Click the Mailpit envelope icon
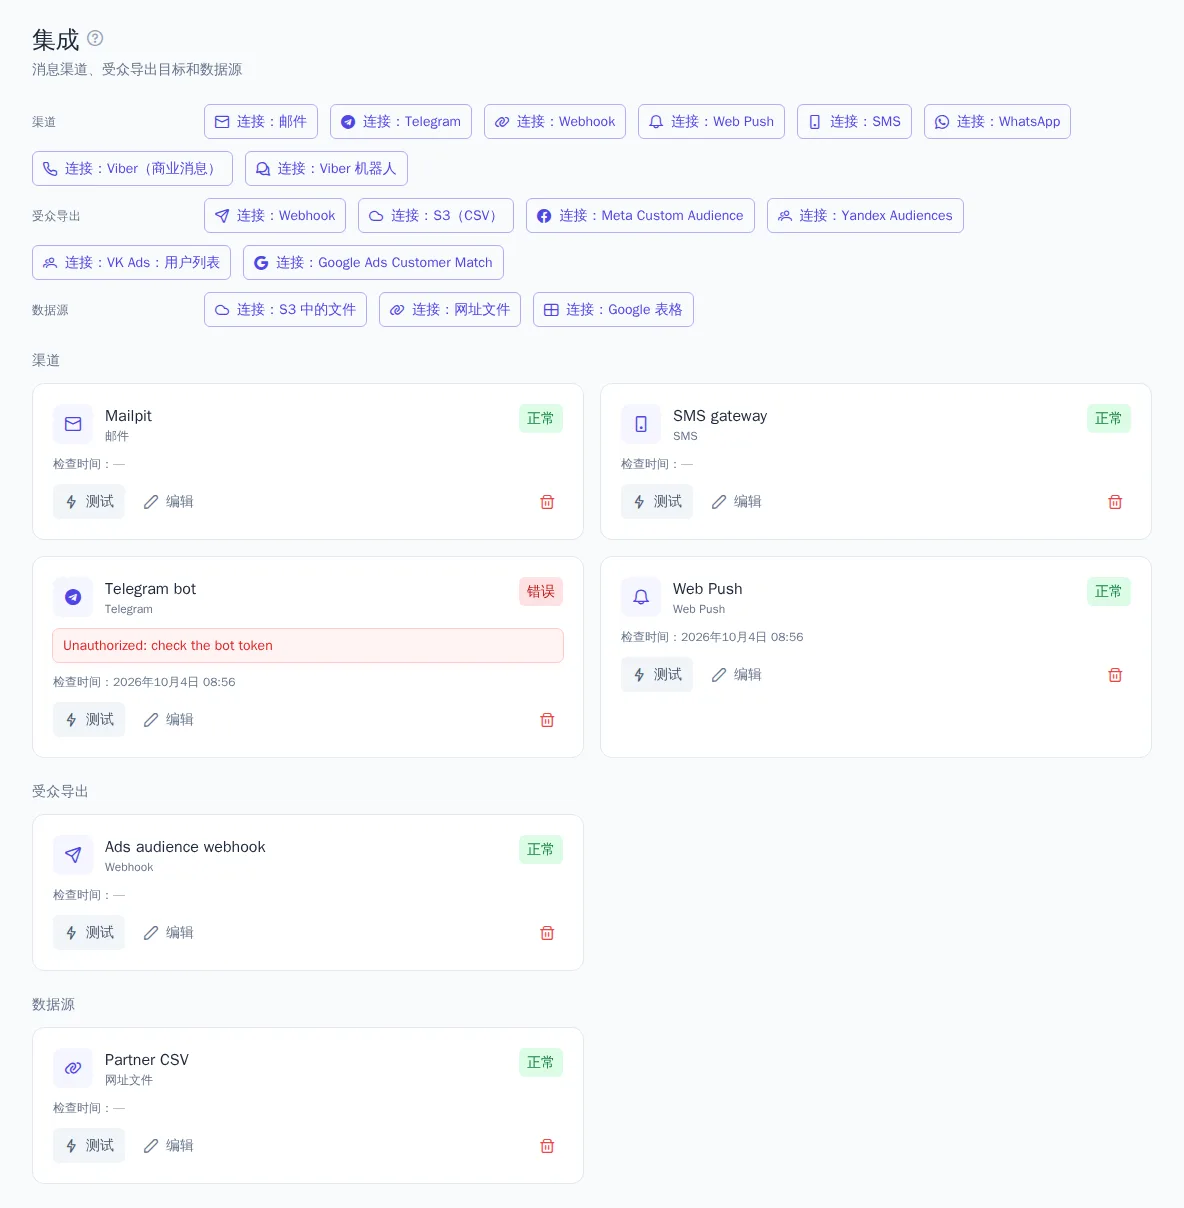The image size is (1184, 1208). coord(73,424)
